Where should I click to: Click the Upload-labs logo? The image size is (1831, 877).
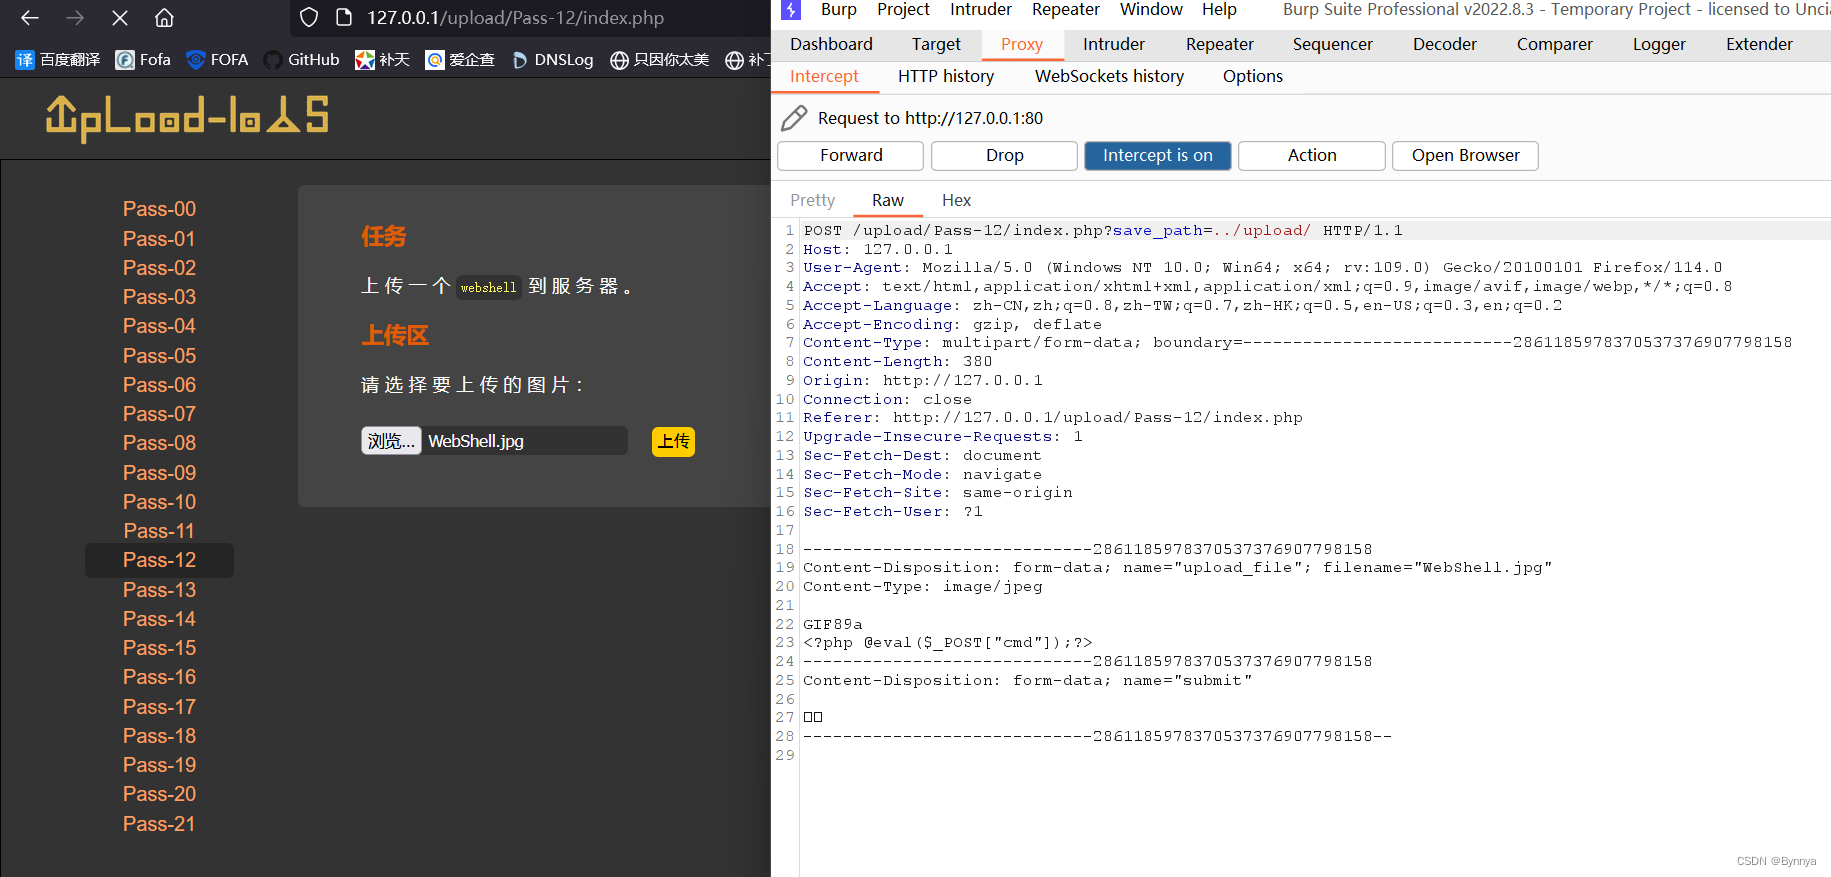(187, 118)
